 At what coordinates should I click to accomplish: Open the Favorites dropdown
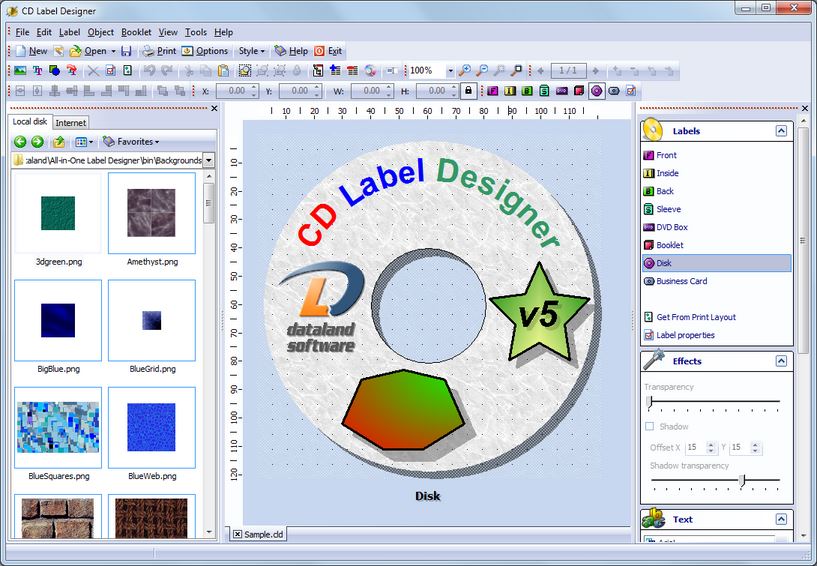(131, 142)
